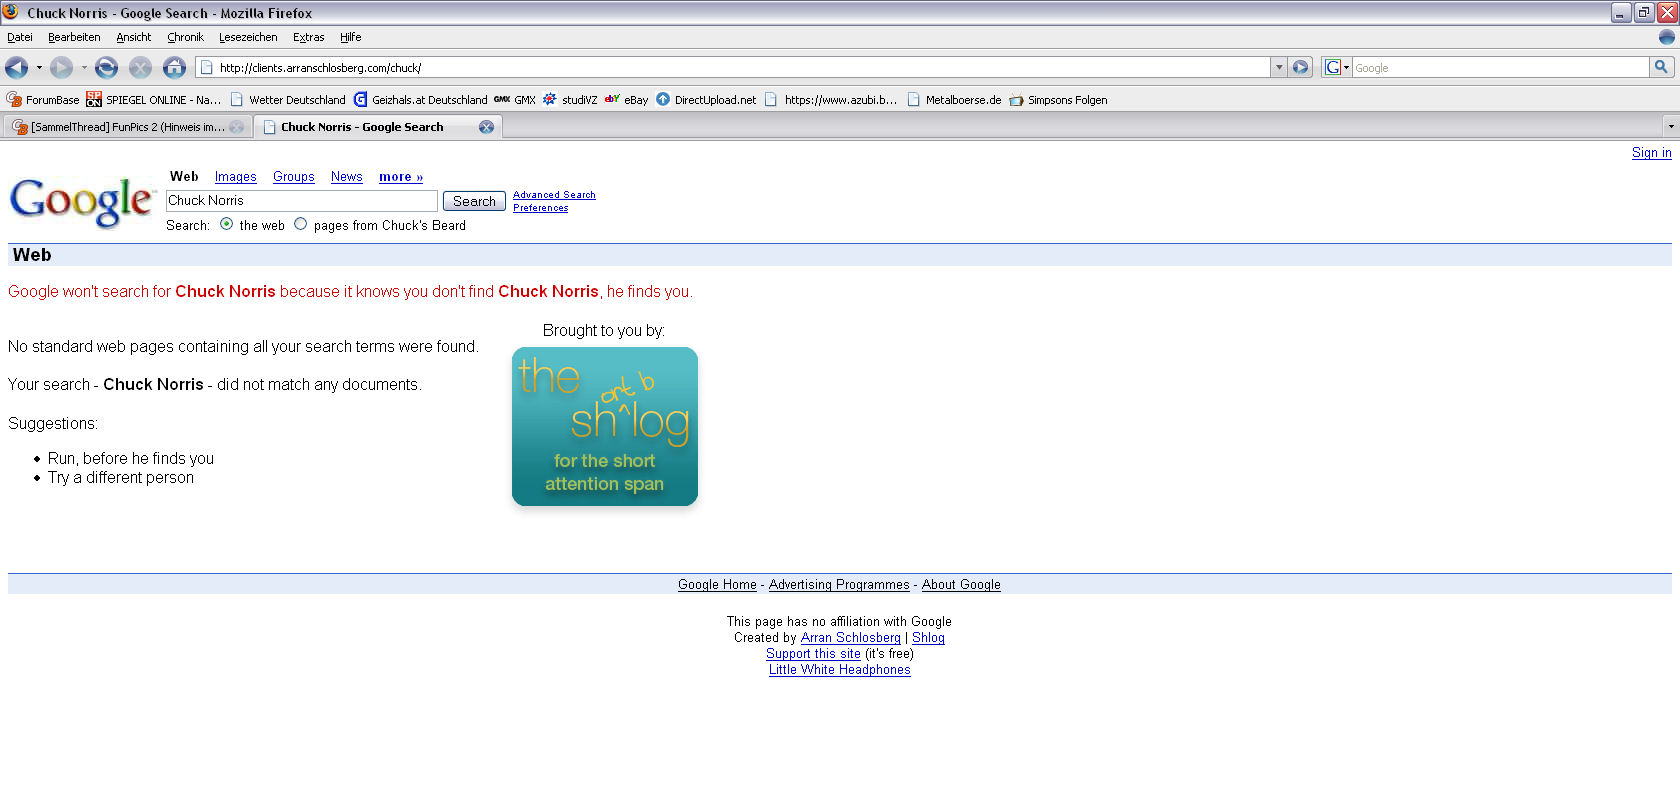Click the 'more »' link
1680x787 pixels.
pos(401,177)
